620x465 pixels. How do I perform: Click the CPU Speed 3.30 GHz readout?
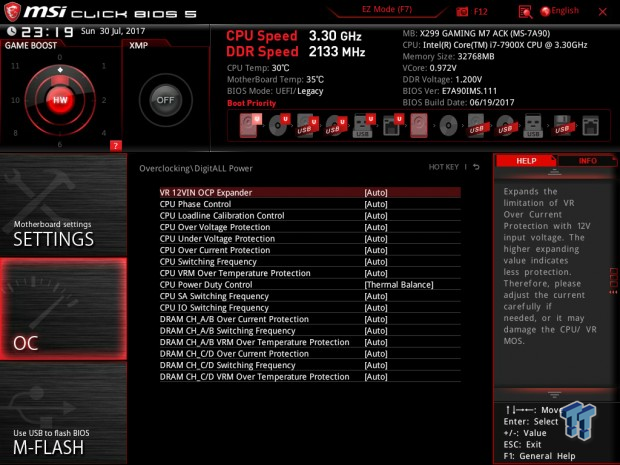coord(294,36)
